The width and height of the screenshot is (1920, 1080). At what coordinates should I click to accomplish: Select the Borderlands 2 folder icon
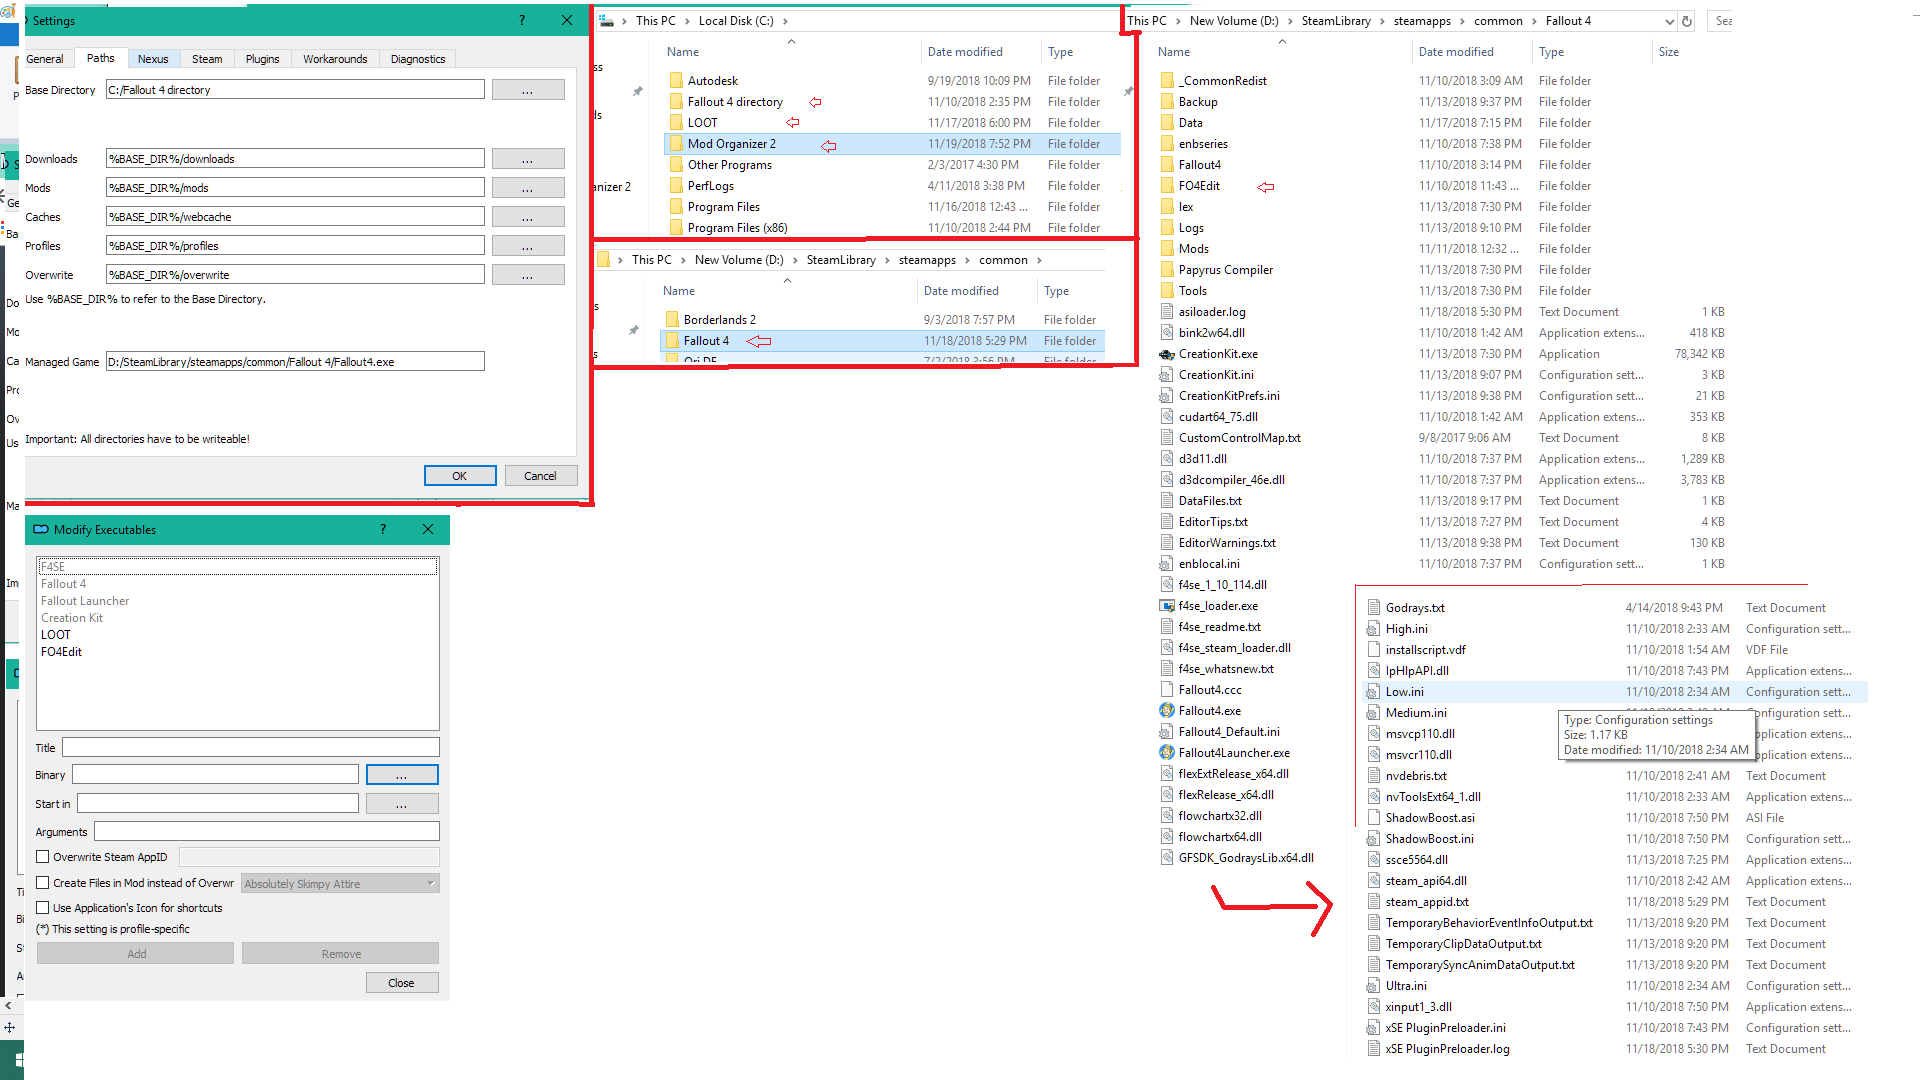[672, 320]
